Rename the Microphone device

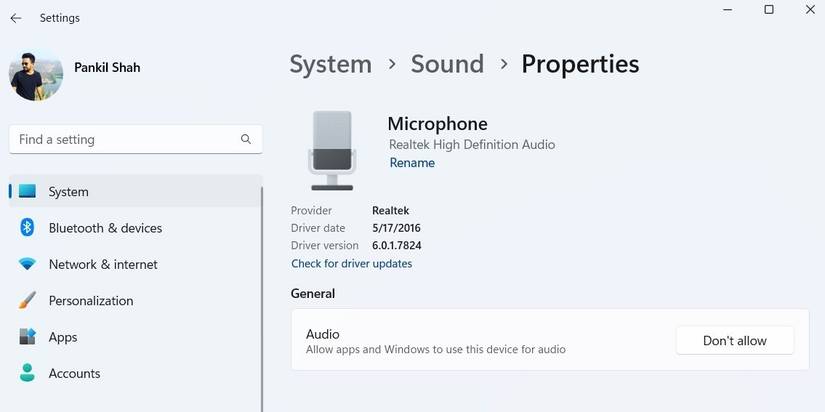(412, 163)
